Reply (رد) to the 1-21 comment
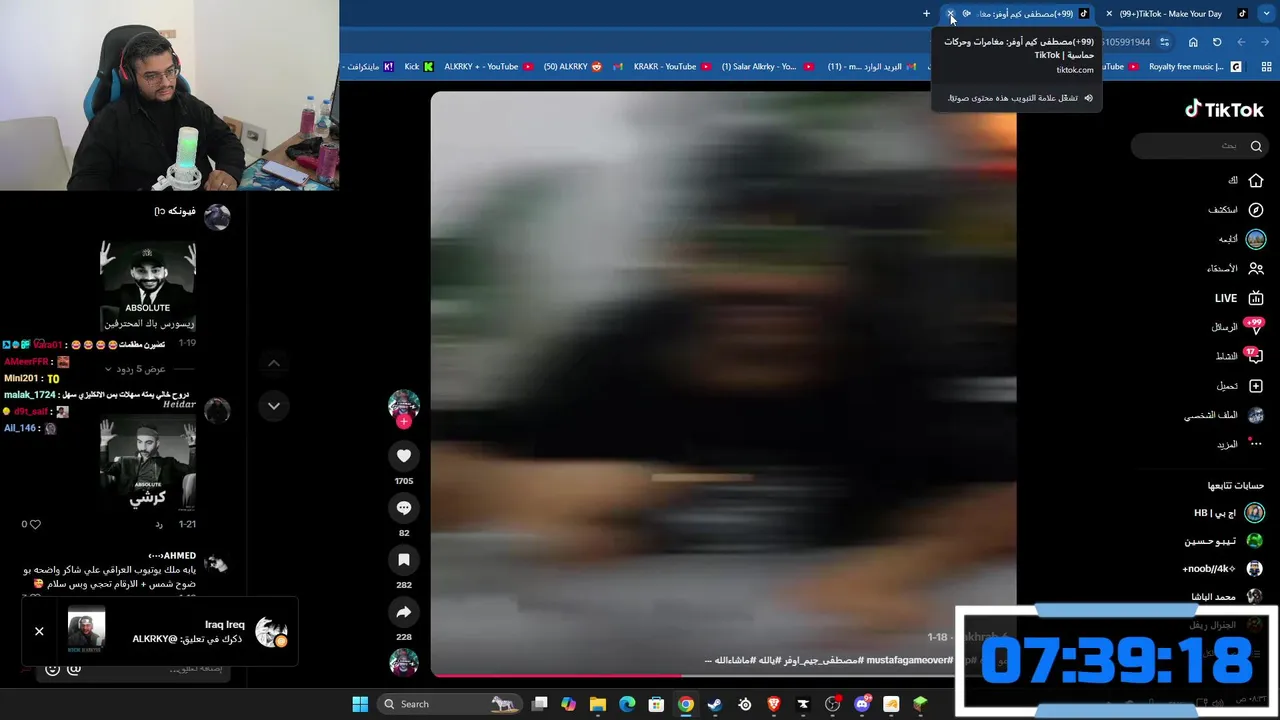Viewport: 1280px width, 720px height. [x=159, y=524]
